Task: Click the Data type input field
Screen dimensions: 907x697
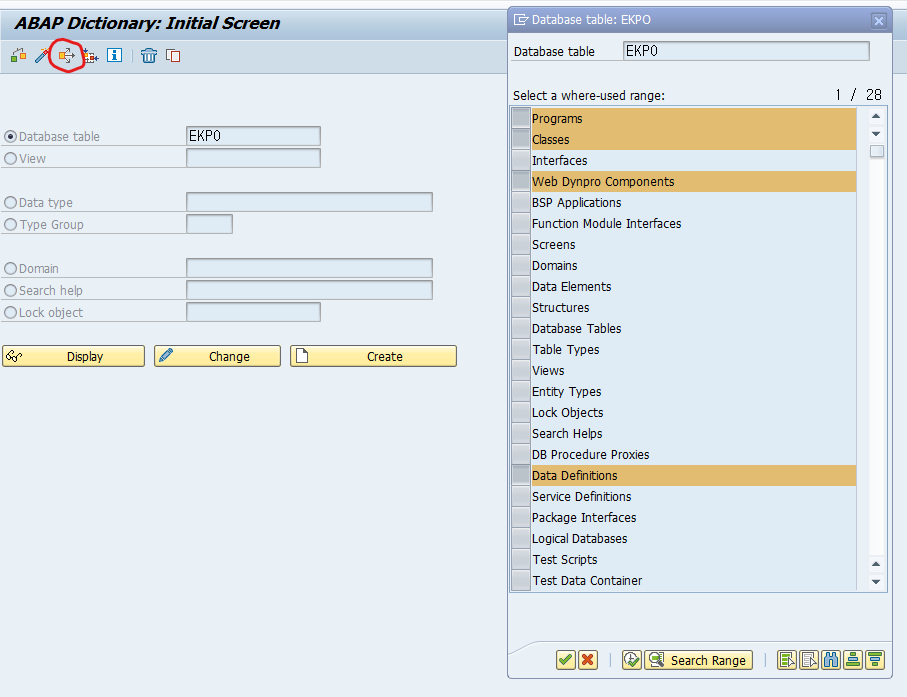Action: point(309,202)
